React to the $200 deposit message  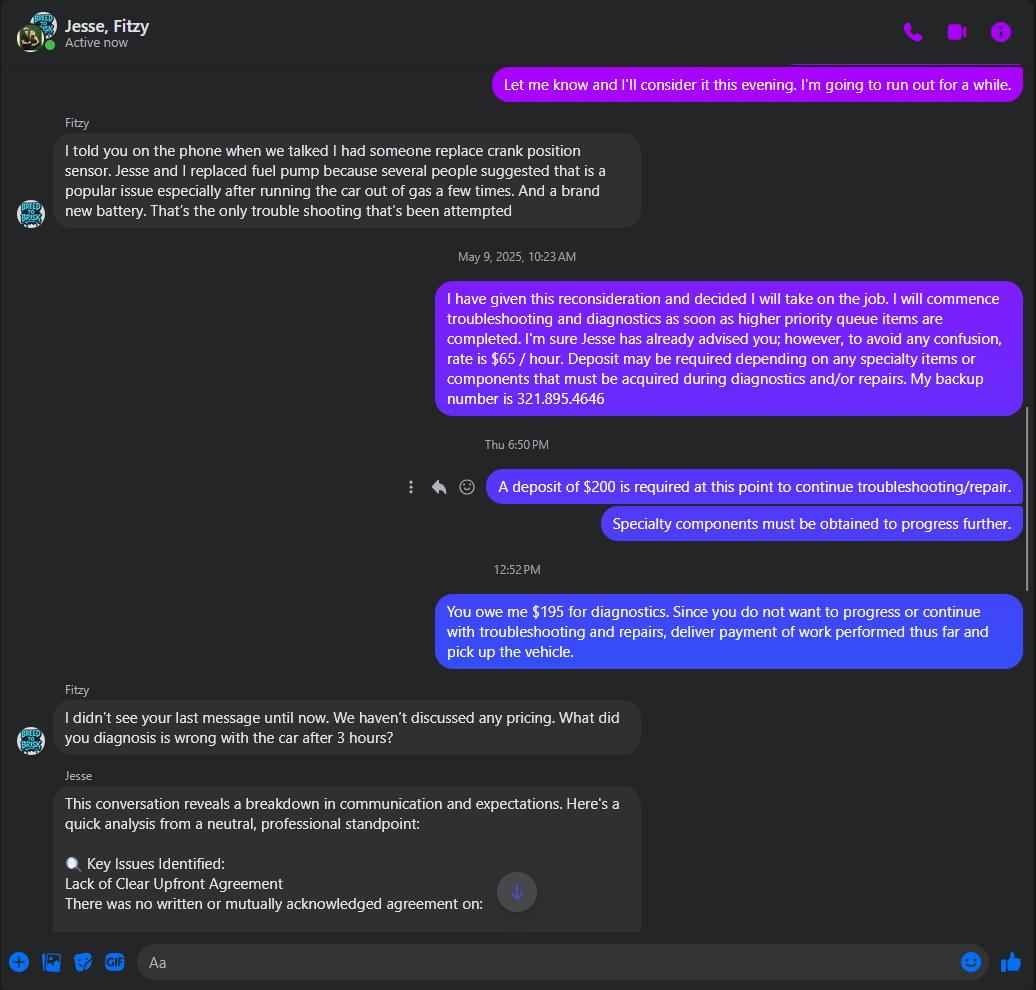click(467, 487)
